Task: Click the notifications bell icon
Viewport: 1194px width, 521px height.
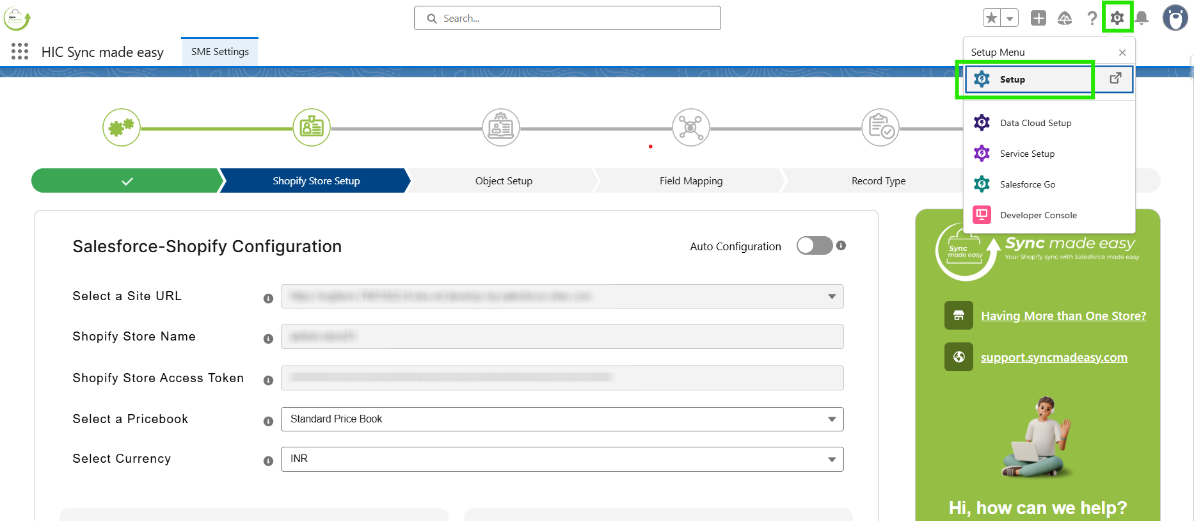Action: 1141,18
